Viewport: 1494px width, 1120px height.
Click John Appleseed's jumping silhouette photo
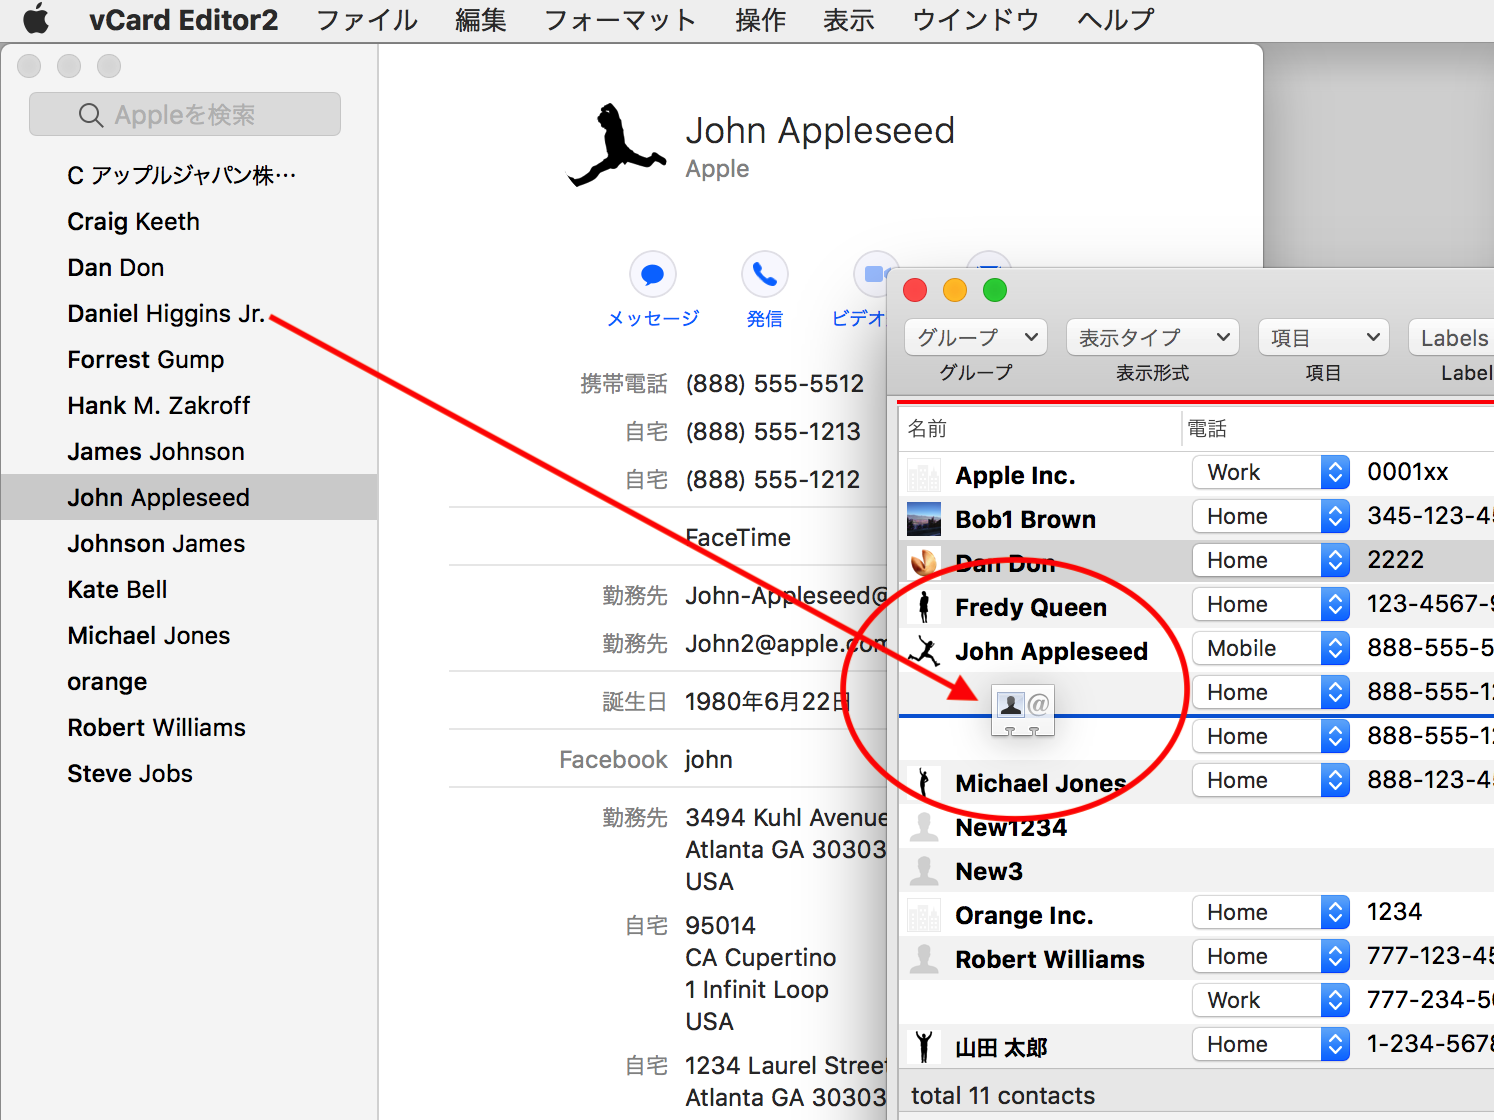[x=617, y=146]
